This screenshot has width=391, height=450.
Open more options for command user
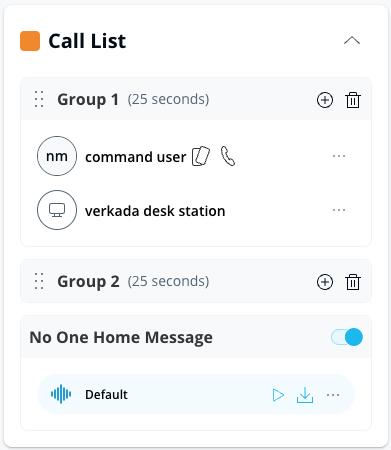(339, 156)
